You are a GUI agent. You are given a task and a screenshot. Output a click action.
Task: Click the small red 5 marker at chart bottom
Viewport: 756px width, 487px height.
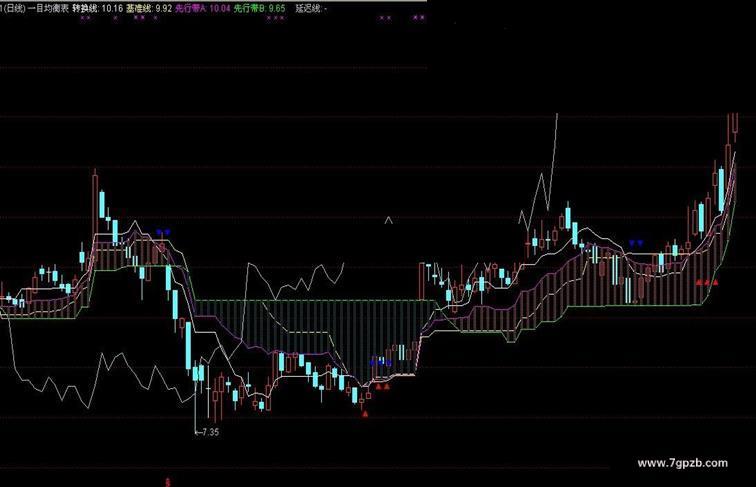[x=168, y=482]
